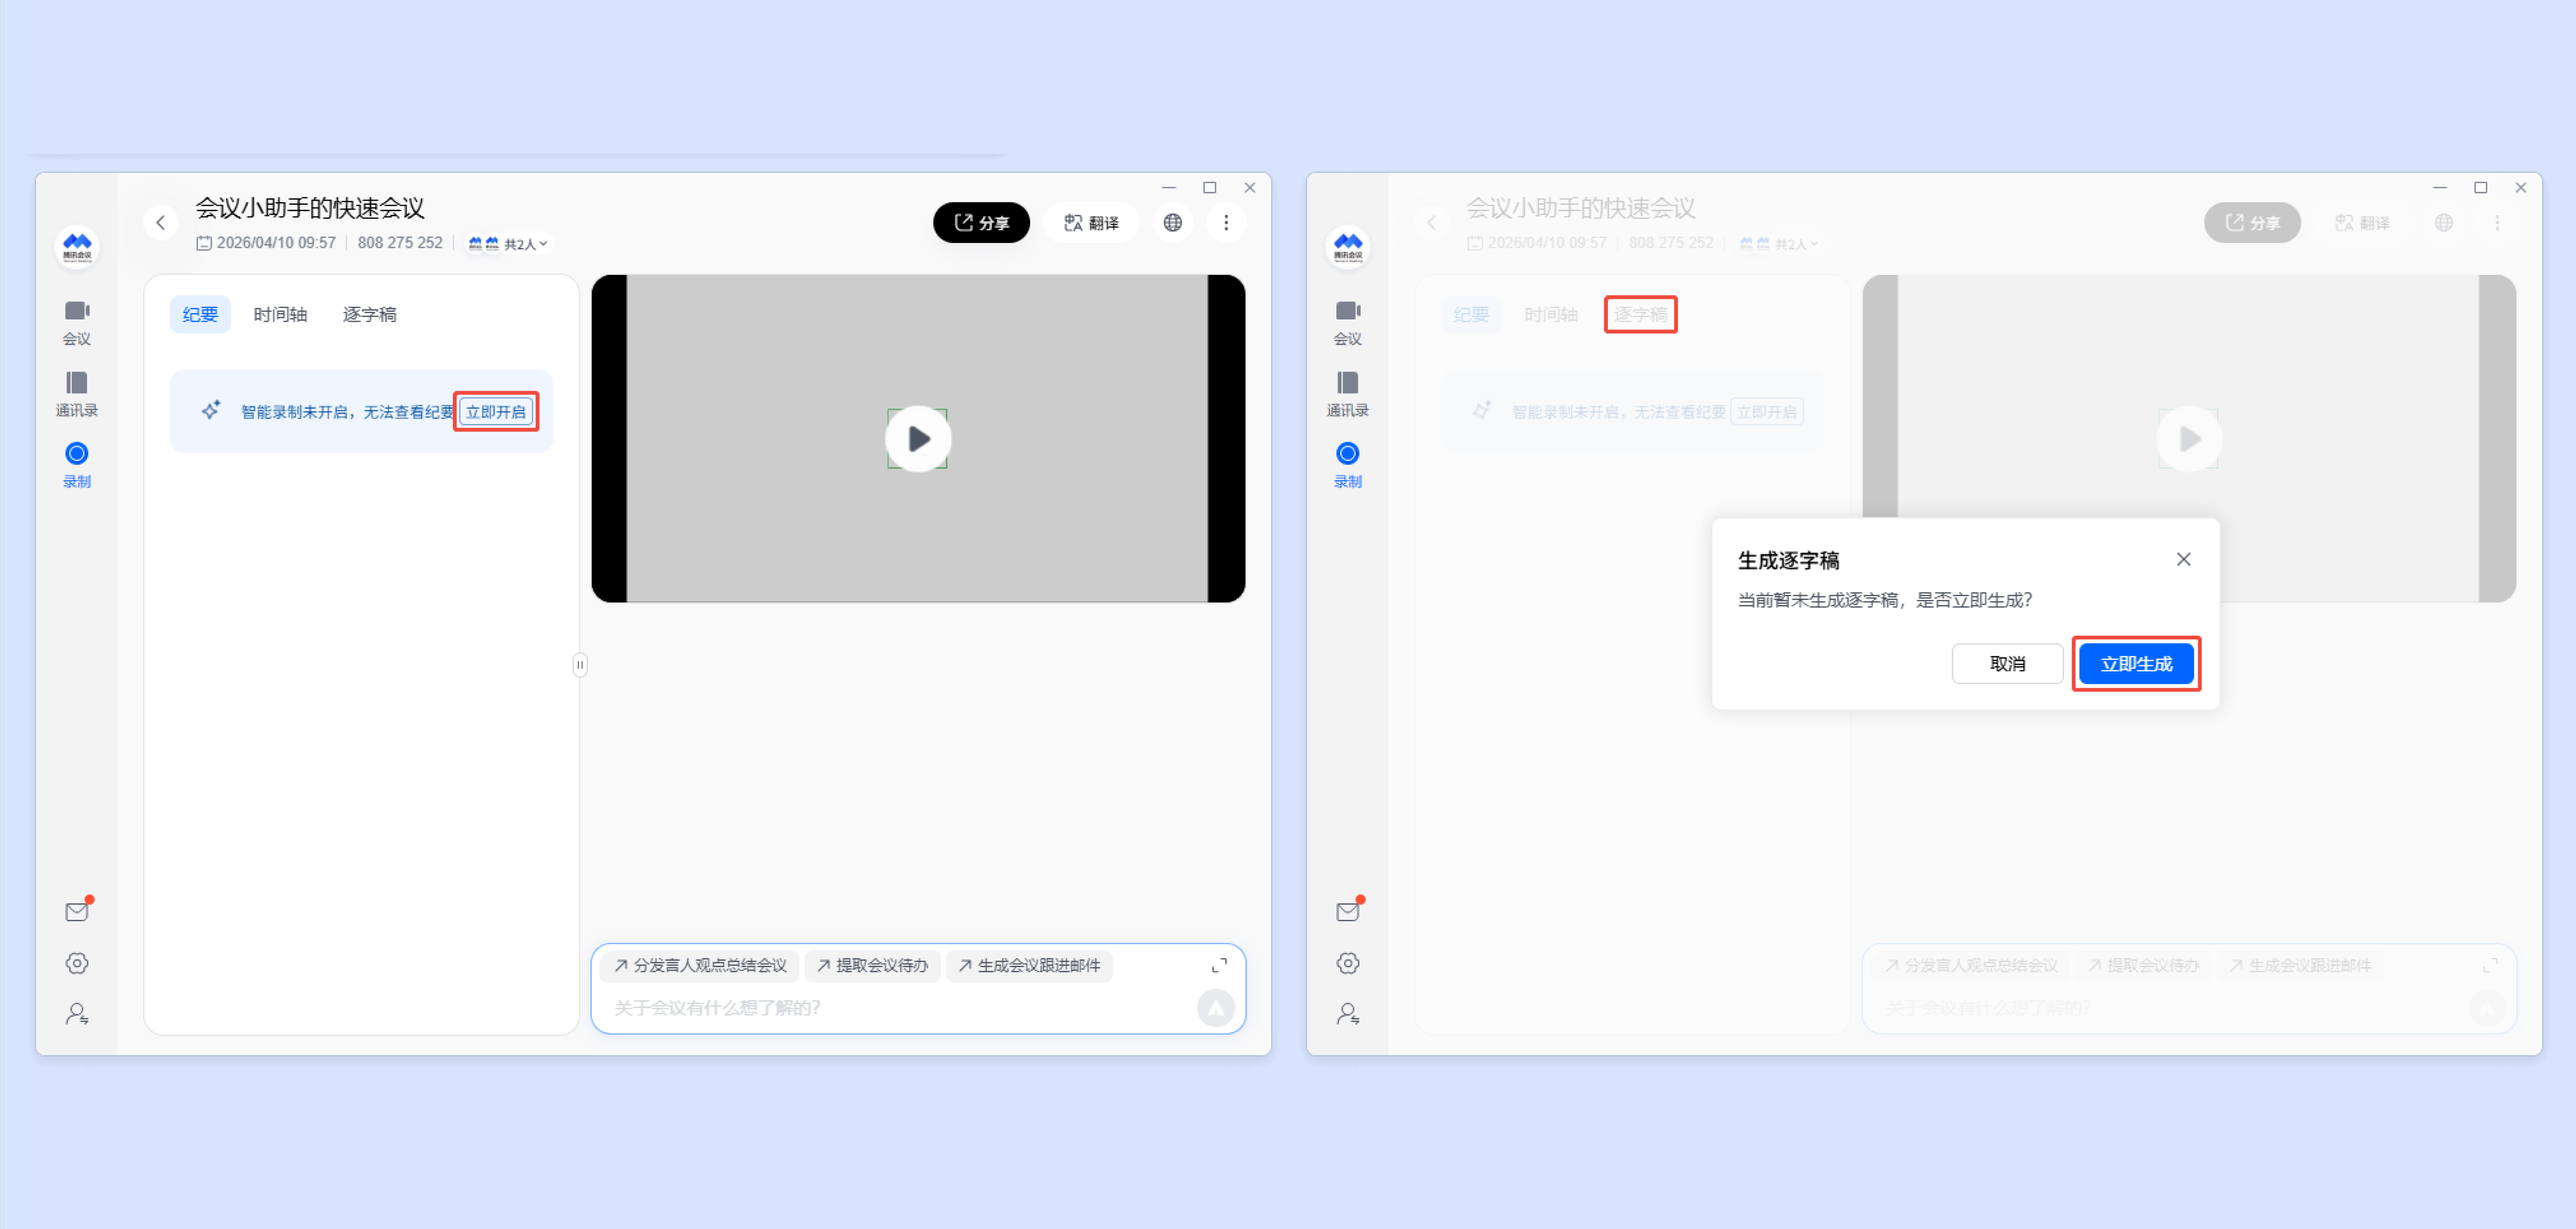This screenshot has width=2576, height=1229.
Task: Switch to the 逐字稿 tab in left window
Action: (x=369, y=315)
